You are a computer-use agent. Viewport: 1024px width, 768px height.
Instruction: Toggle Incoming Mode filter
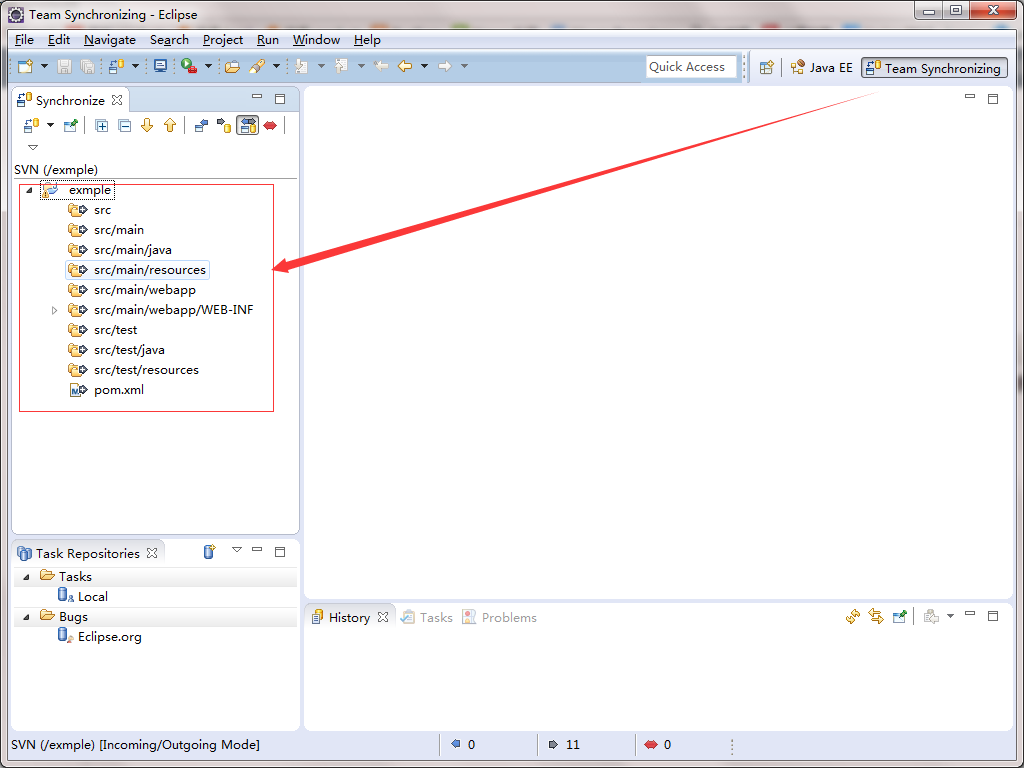click(x=201, y=125)
